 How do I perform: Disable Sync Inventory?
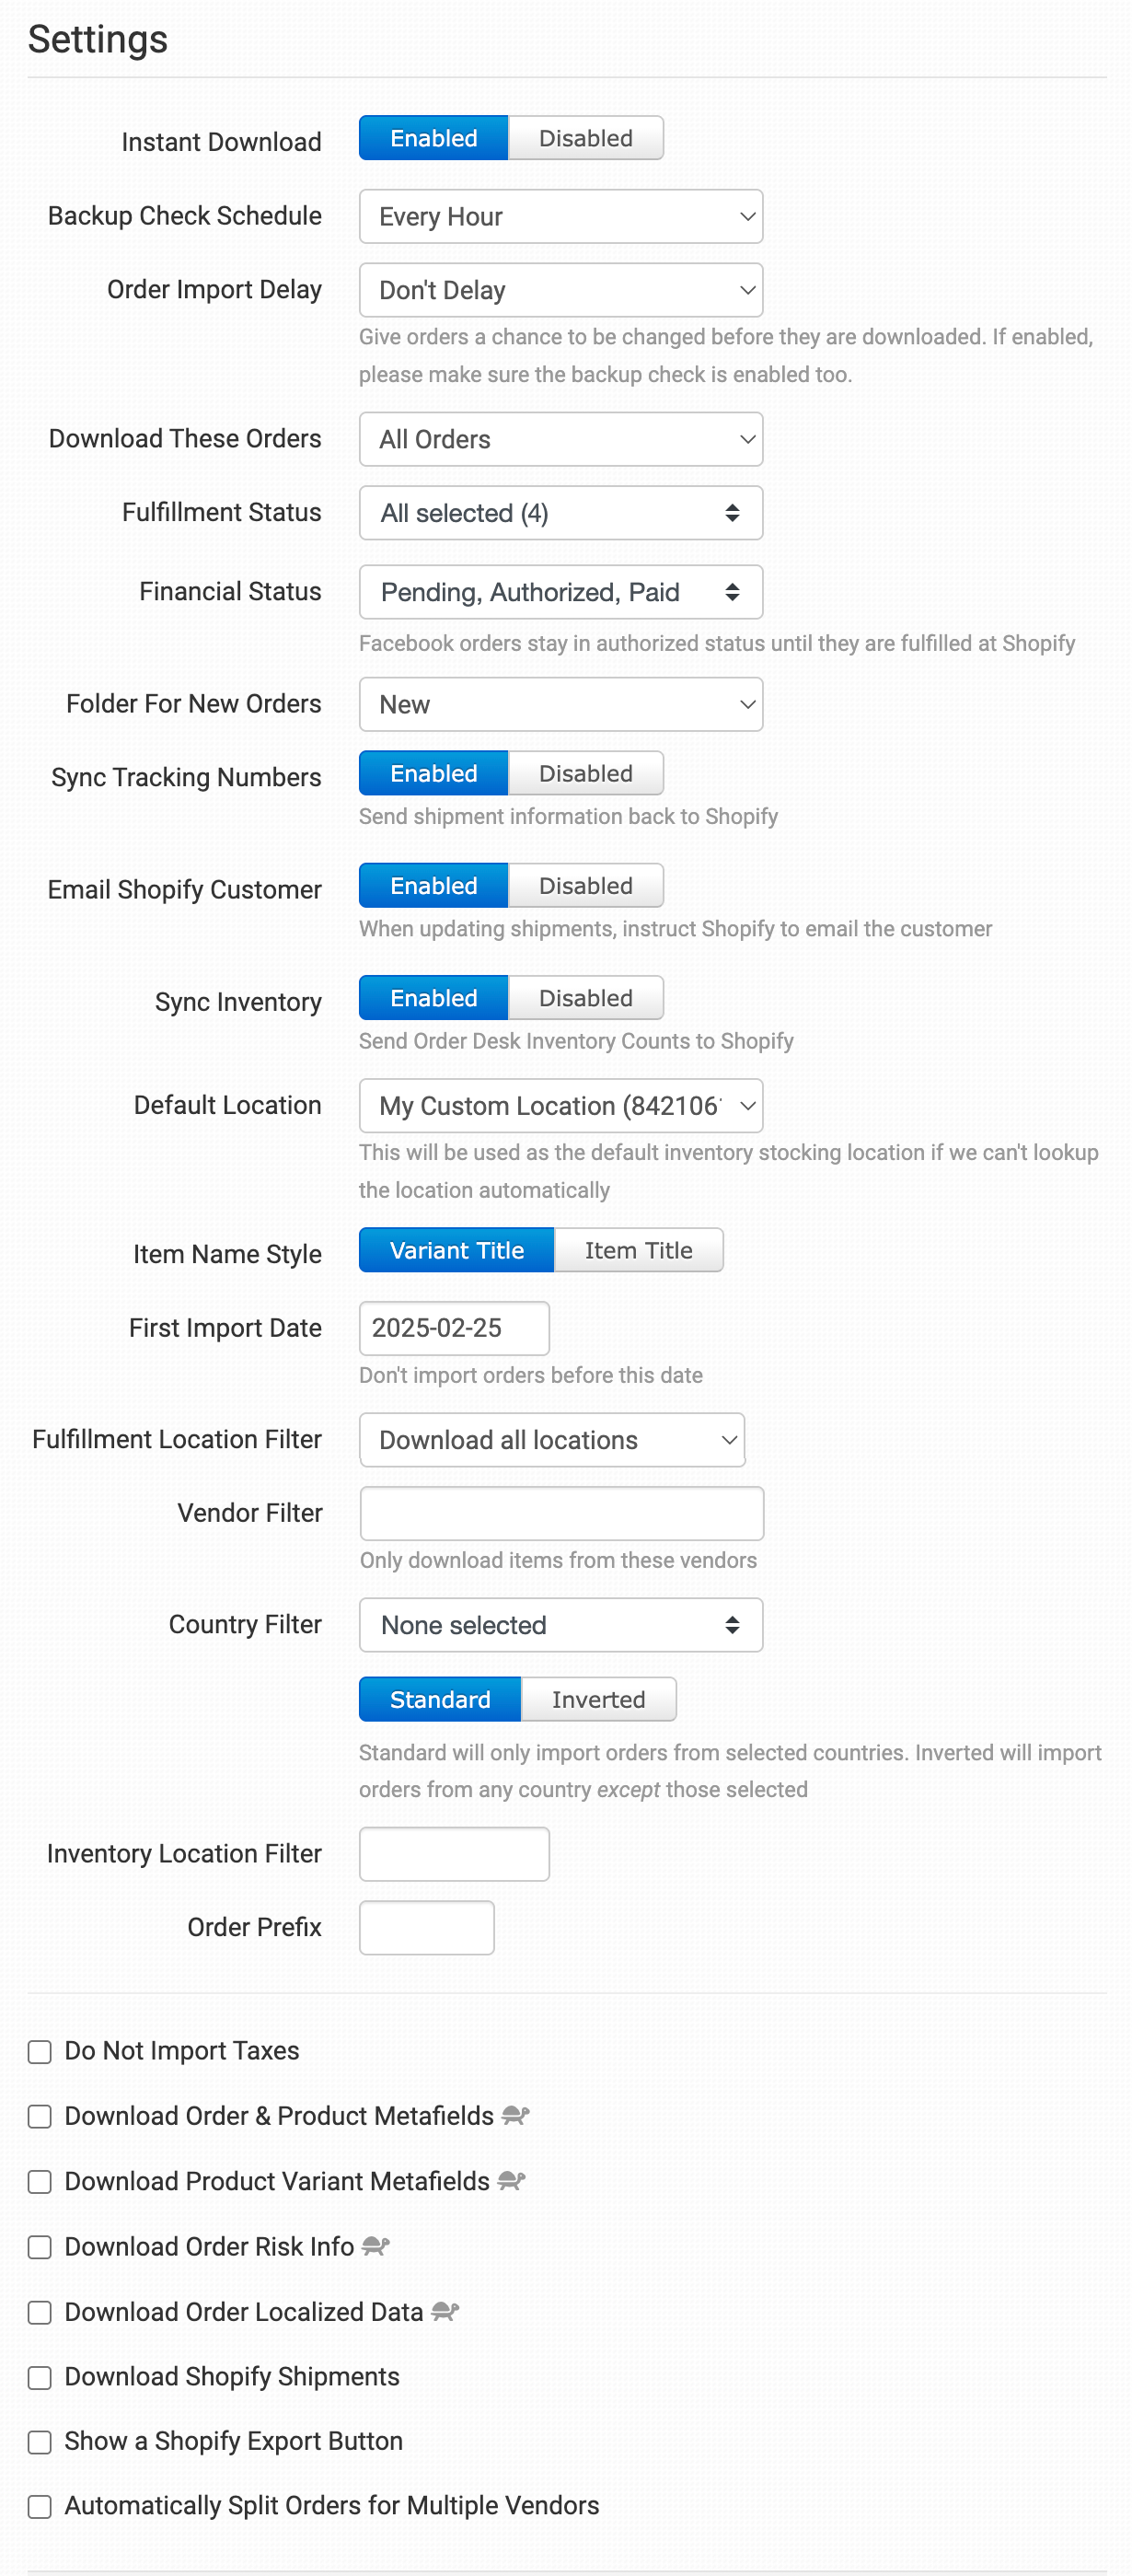(585, 997)
